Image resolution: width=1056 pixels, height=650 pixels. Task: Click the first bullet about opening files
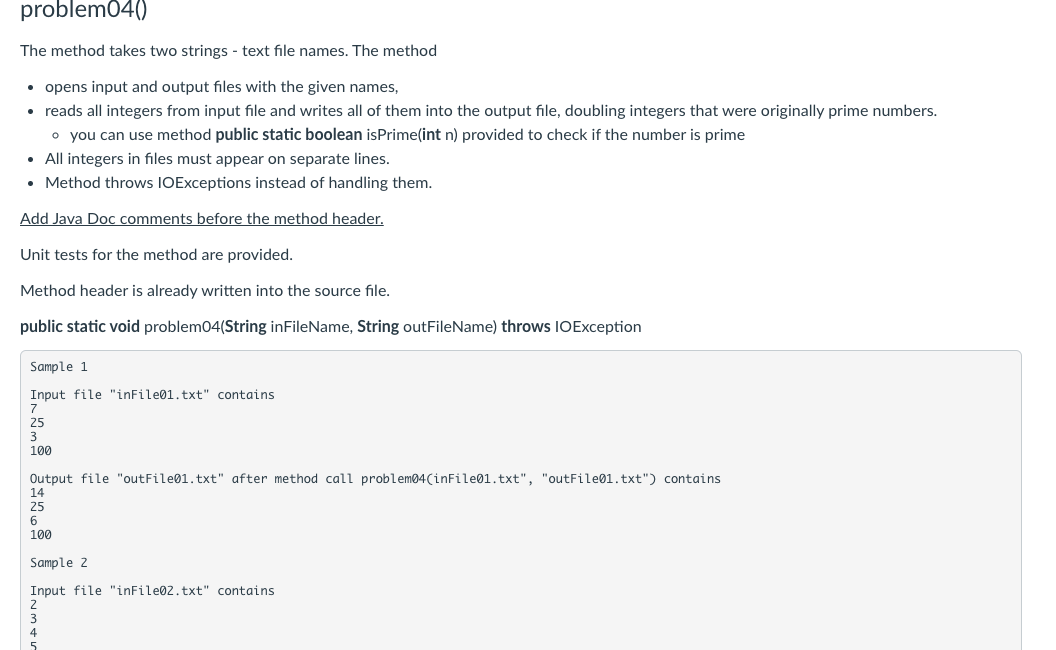point(222,87)
